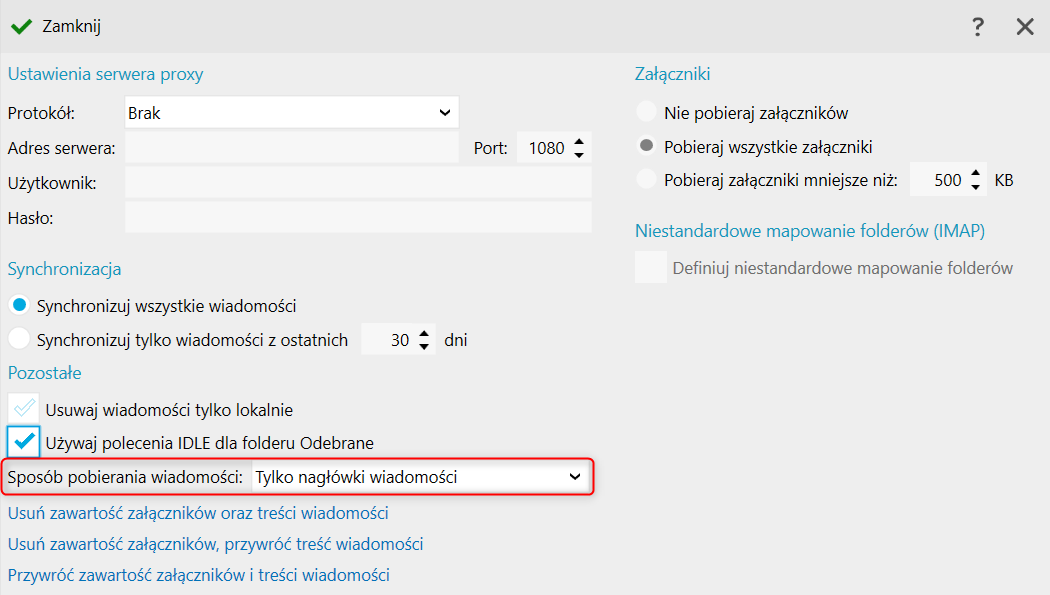Screen dimensions: 1050x595
Task: Click the green Zamknij checkmark icon
Action: 21,26
